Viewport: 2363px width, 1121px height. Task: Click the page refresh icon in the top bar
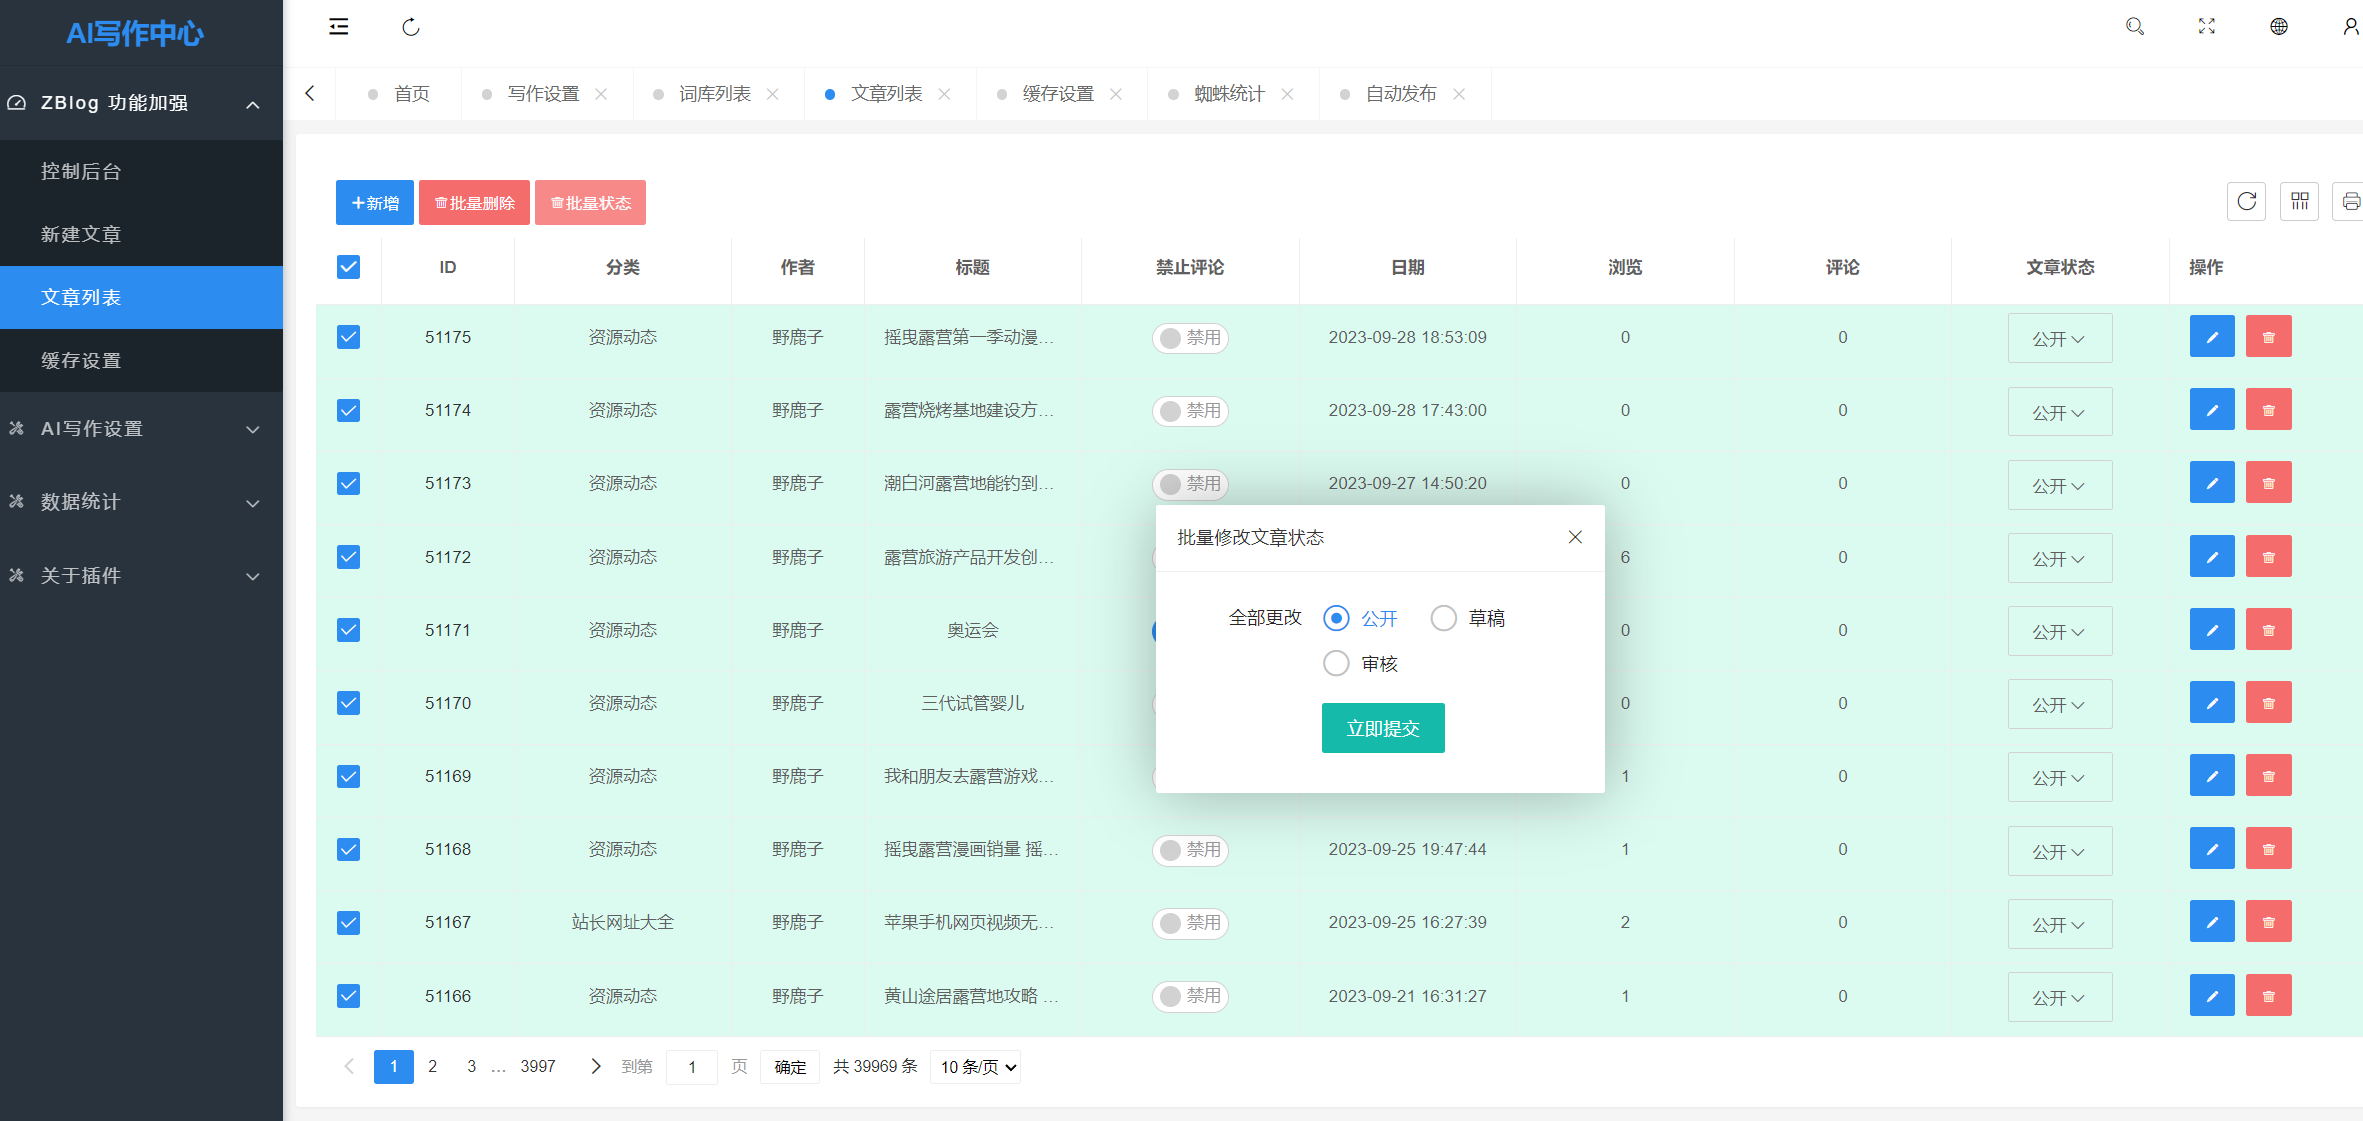click(x=411, y=27)
